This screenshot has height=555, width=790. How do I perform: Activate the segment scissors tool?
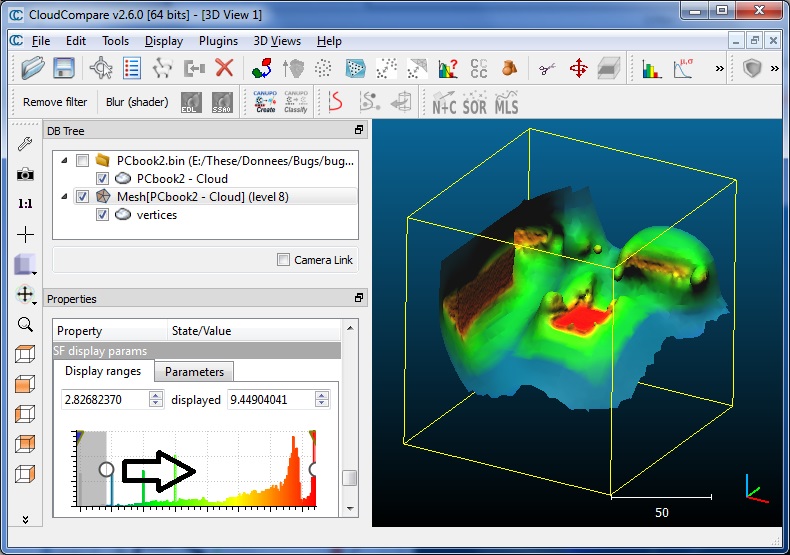click(547, 68)
